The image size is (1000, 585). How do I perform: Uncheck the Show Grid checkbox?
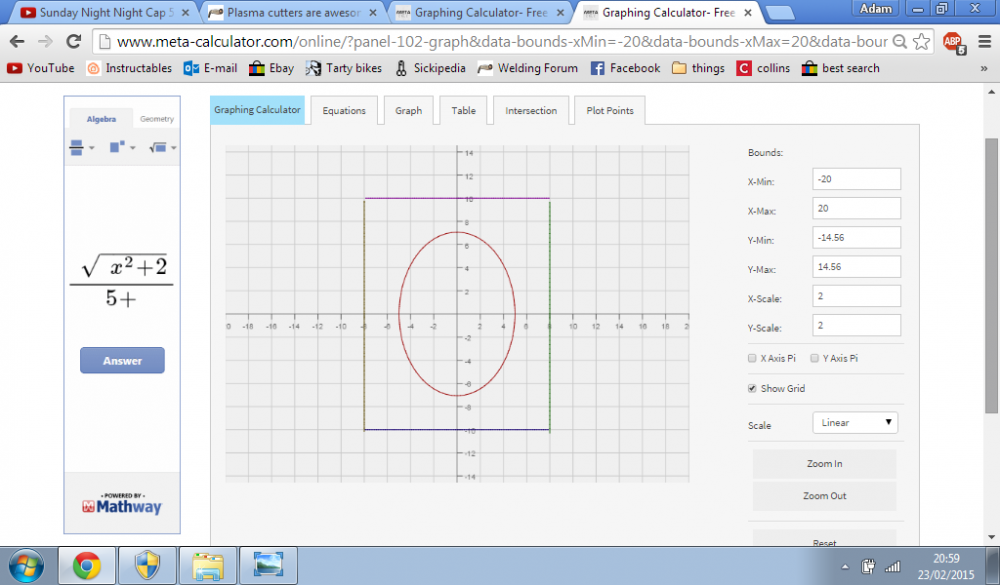(x=752, y=388)
